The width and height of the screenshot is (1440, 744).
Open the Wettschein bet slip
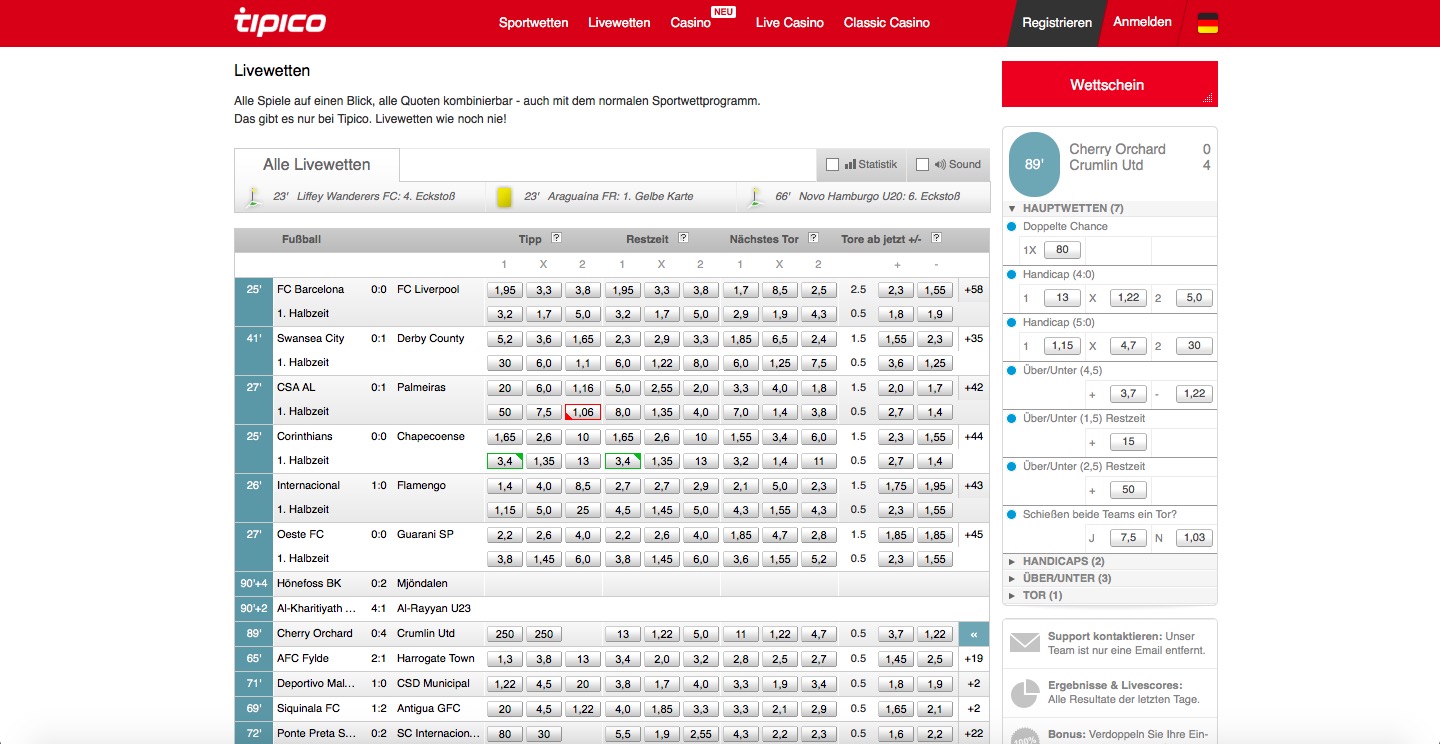(1110, 85)
